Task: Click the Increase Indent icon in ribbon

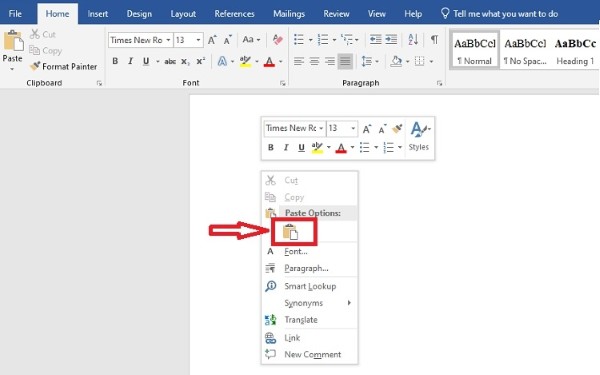Action: (391, 39)
